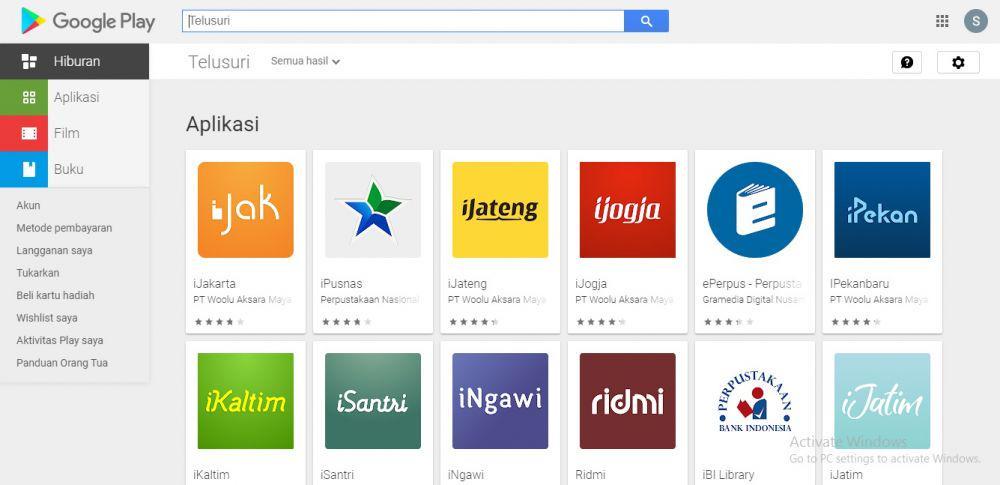Click the iSantri app title

click(x=337, y=475)
